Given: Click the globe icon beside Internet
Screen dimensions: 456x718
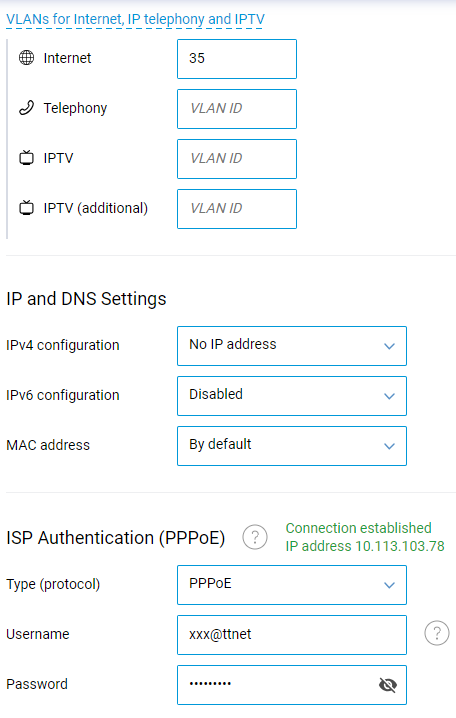Looking at the screenshot, I should pyautogui.click(x=26, y=58).
